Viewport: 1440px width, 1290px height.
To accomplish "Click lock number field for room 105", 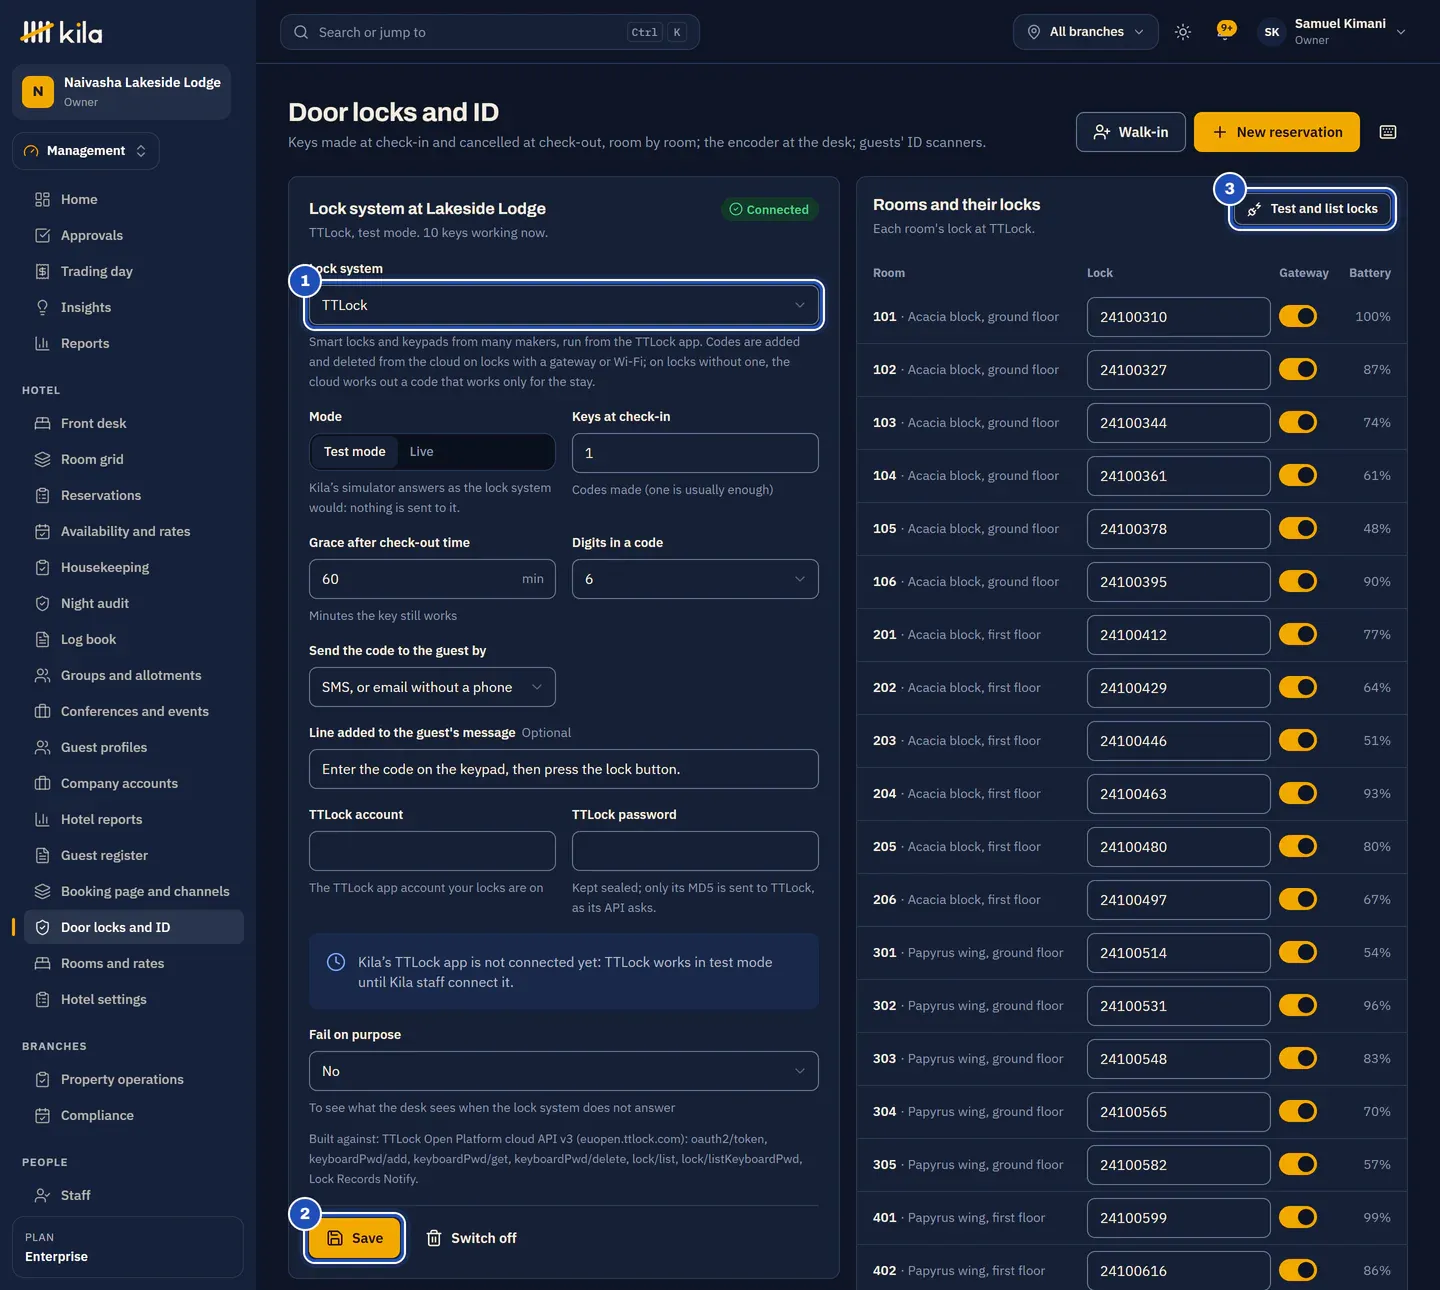I will click(x=1179, y=529).
